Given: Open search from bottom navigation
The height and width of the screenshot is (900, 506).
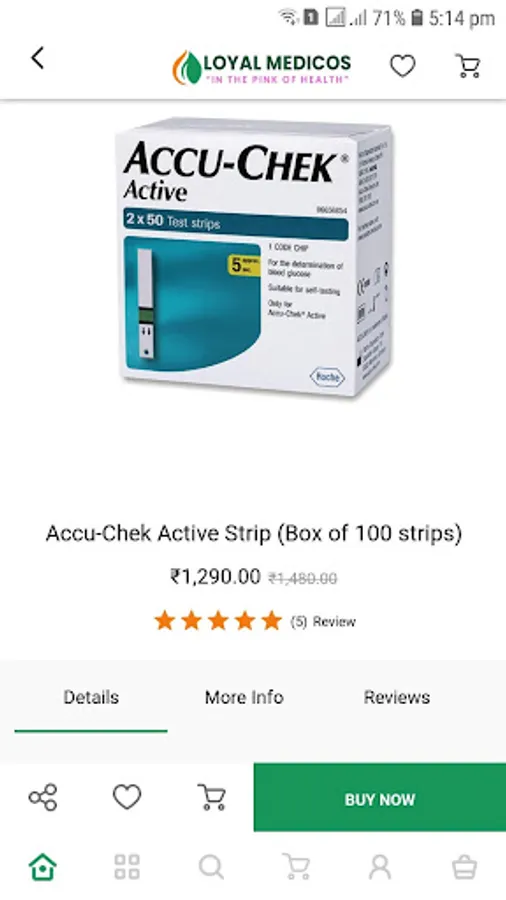Looking at the screenshot, I should (211, 867).
